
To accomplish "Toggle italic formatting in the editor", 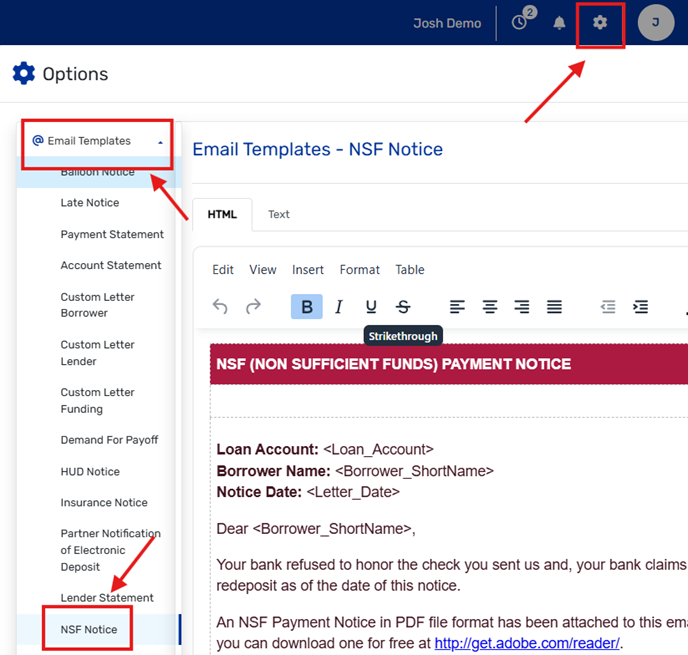I will click(x=339, y=307).
